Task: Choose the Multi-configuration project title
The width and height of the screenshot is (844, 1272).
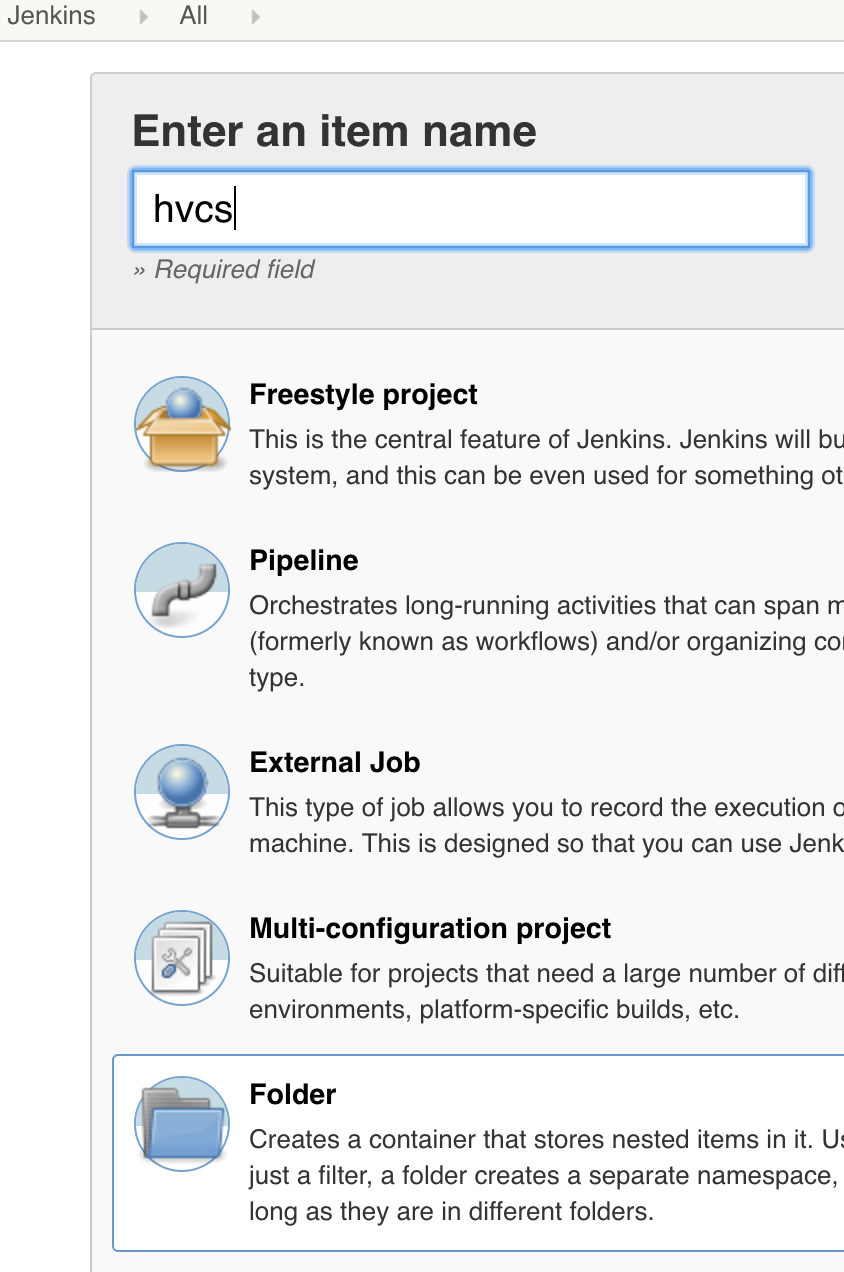Action: click(430, 928)
